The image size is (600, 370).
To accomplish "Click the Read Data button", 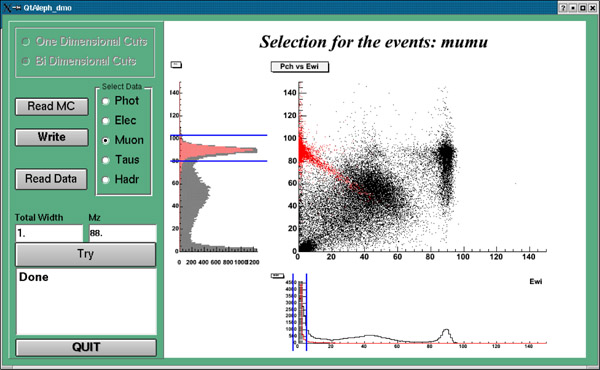I will (51, 179).
